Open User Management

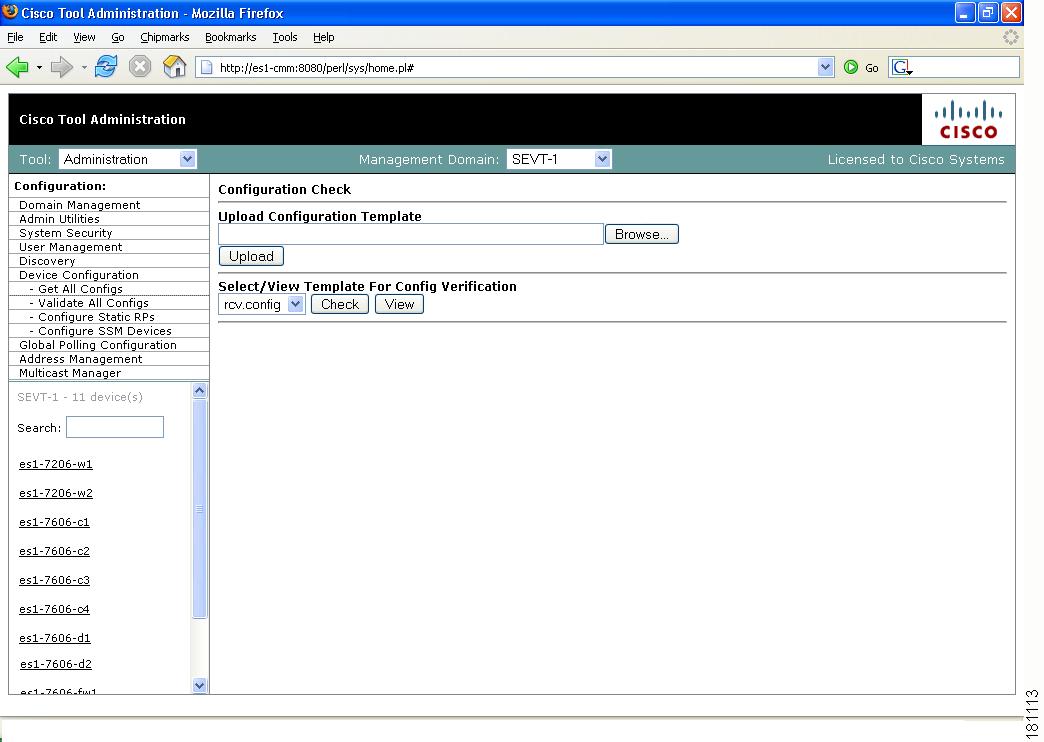point(71,247)
